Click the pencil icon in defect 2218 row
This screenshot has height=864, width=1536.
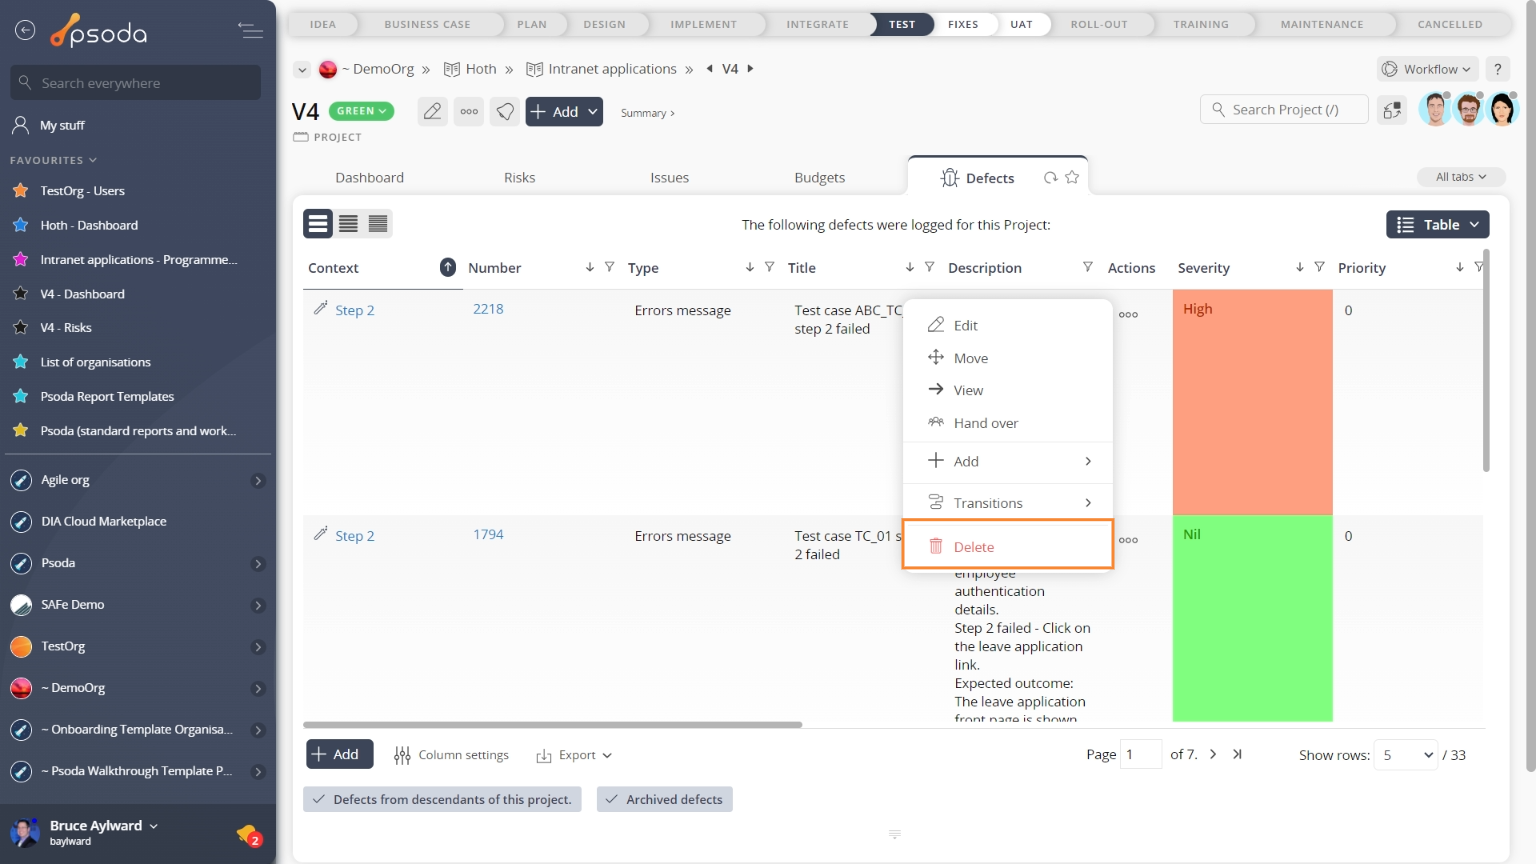click(x=320, y=308)
